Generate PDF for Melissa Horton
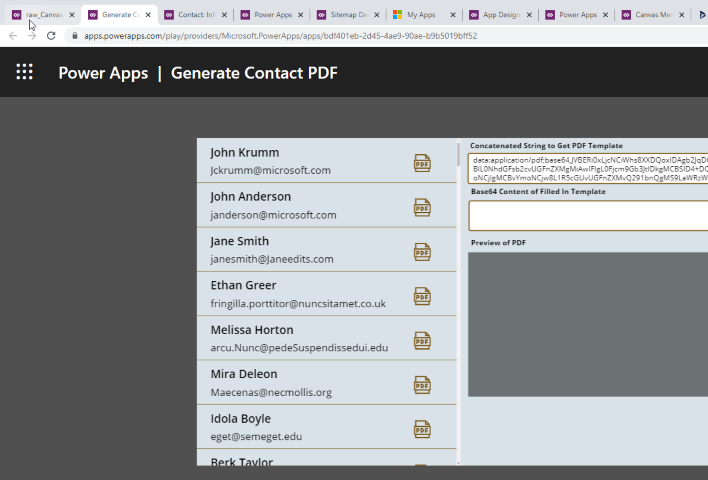Viewport: 708px width, 480px height. pyautogui.click(x=422, y=340)
